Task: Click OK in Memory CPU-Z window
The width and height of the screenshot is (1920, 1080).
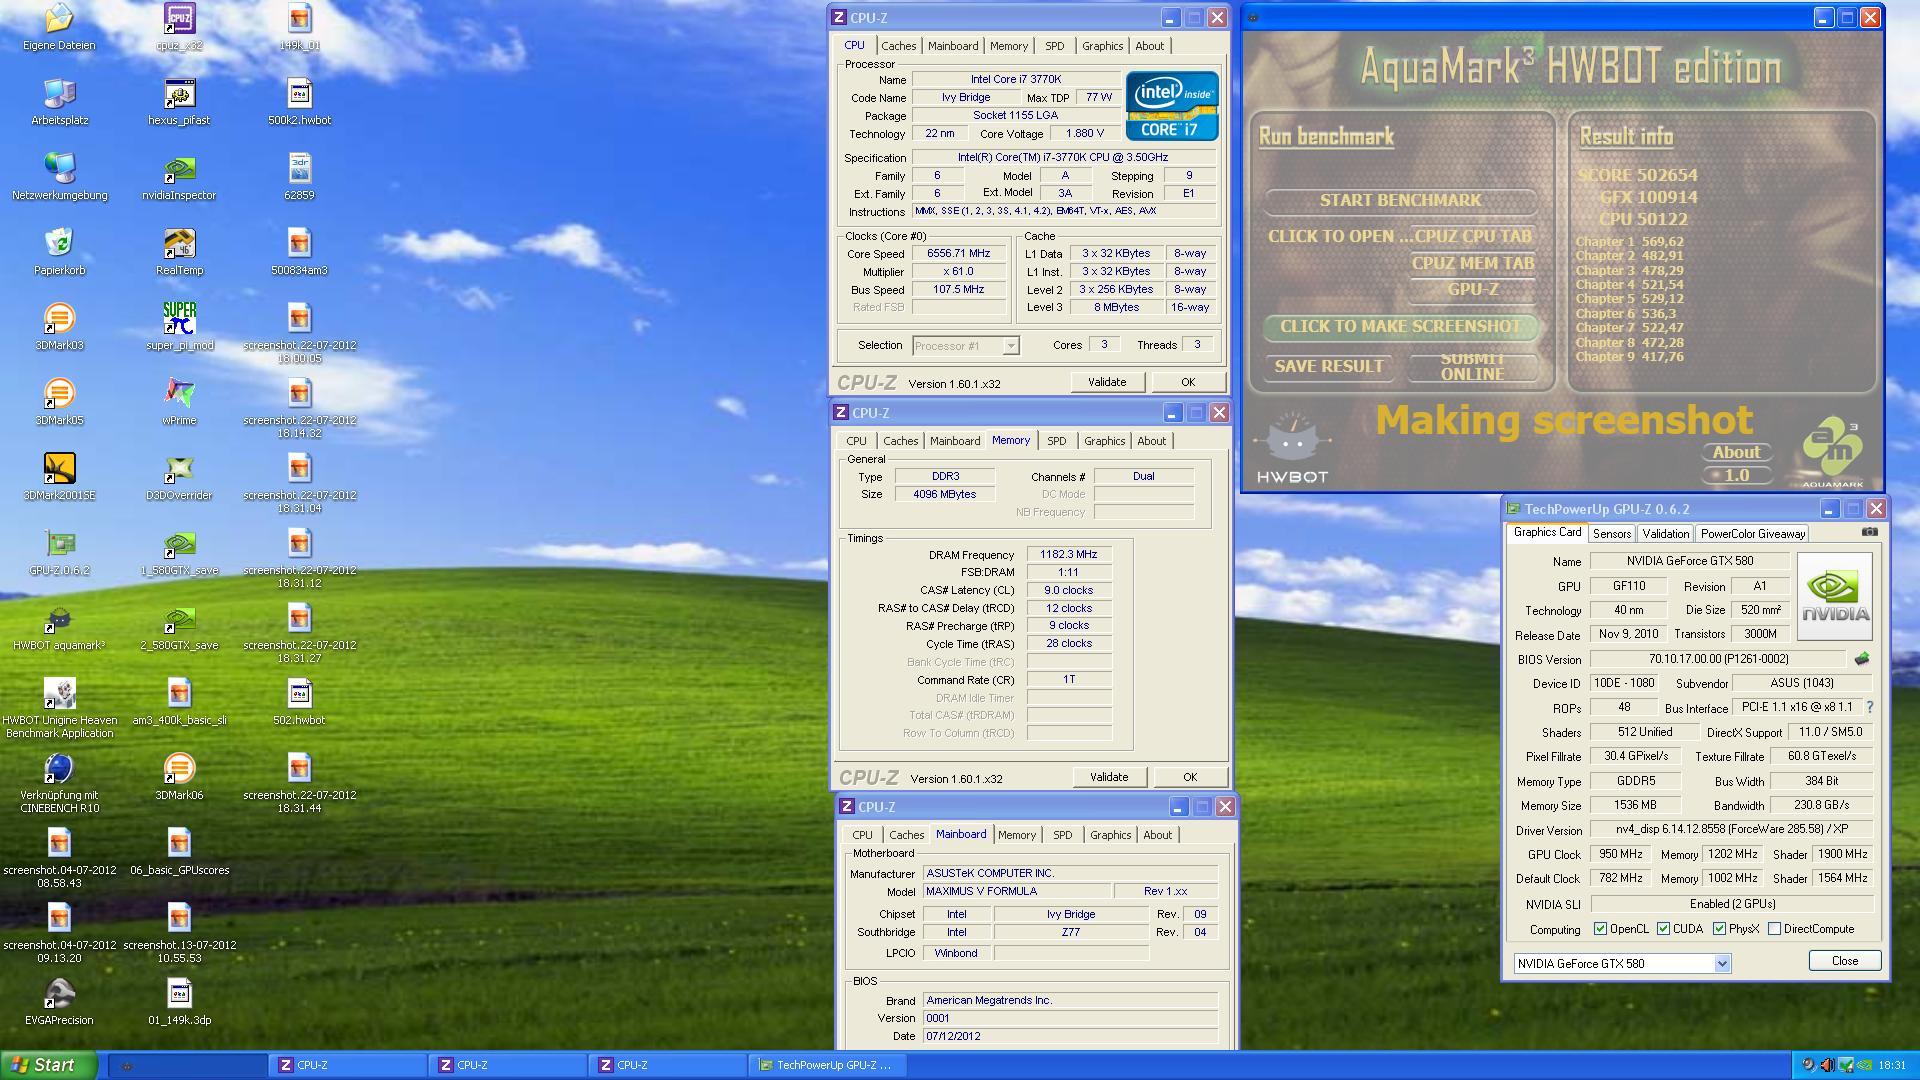Action: tap(1189, 777)
